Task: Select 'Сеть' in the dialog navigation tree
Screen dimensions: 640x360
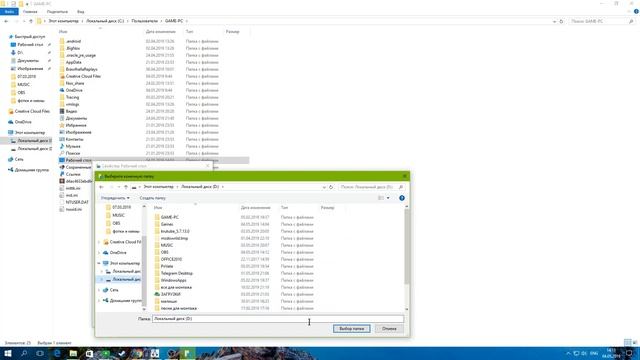Action: pos(114,290)
